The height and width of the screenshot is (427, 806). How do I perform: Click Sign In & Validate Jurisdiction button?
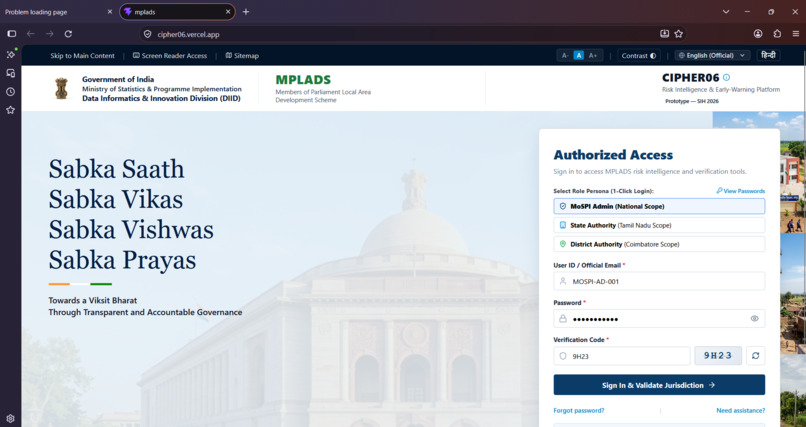(x=659, y=385)
